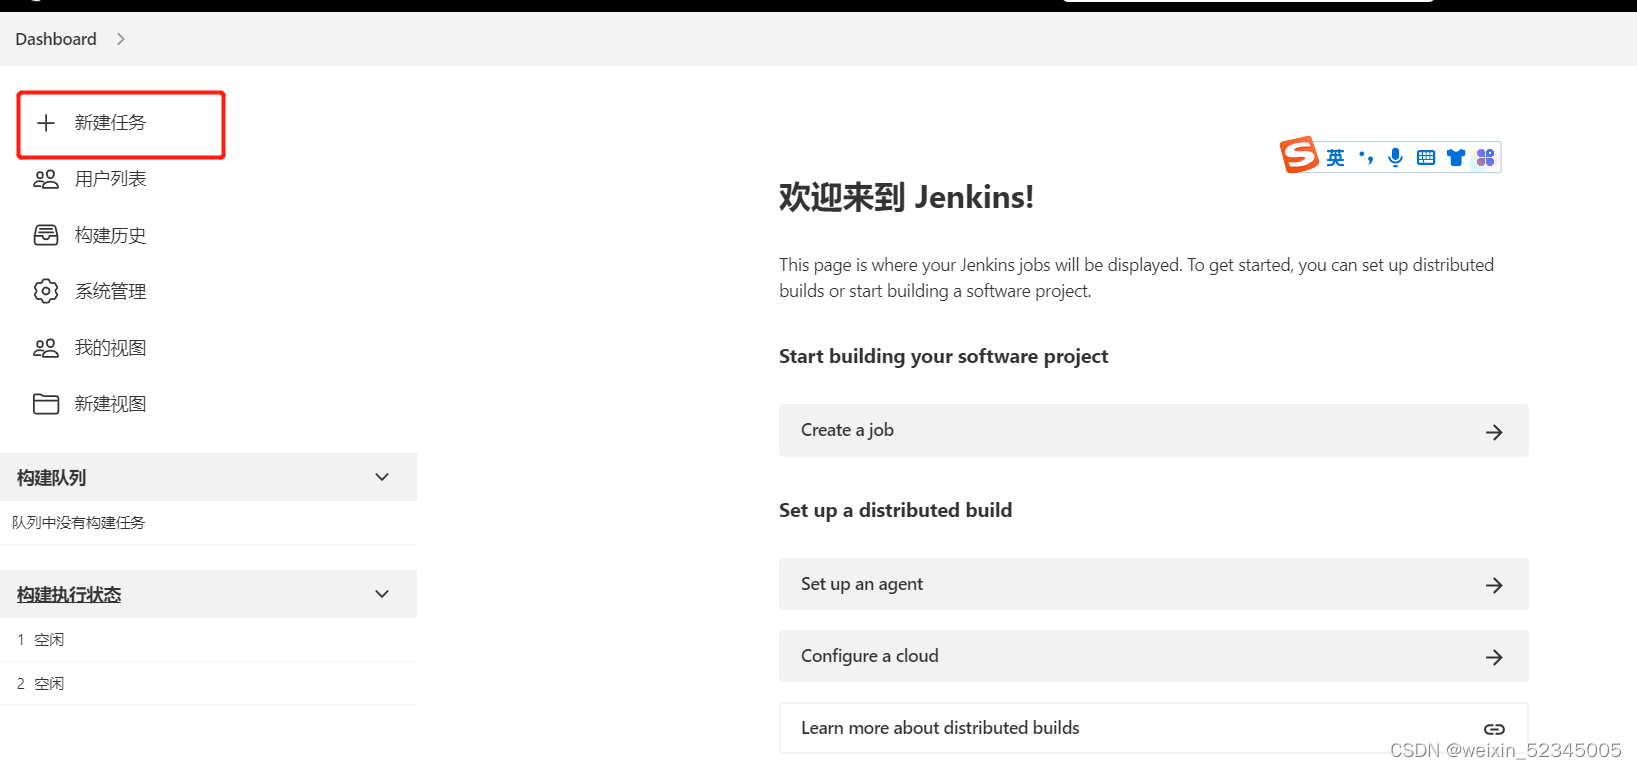Open the Dashboard breadcrumb chevron menu
Screen dimensions: 1637x769
click(x=121, y=39)
